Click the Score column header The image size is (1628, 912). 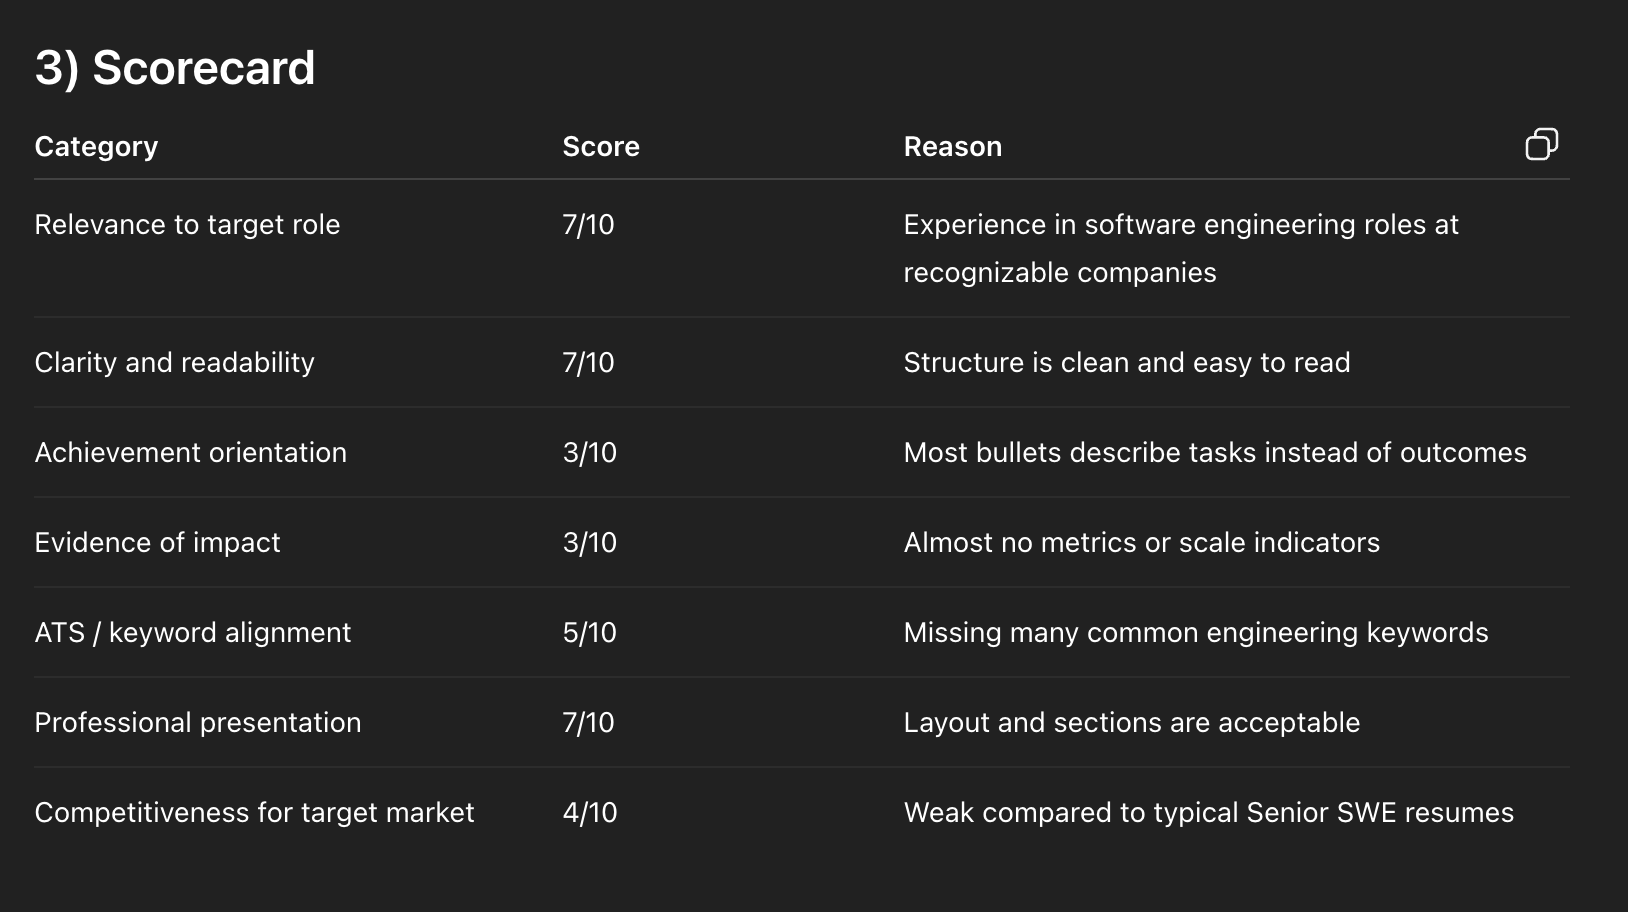tap(600, 147)
